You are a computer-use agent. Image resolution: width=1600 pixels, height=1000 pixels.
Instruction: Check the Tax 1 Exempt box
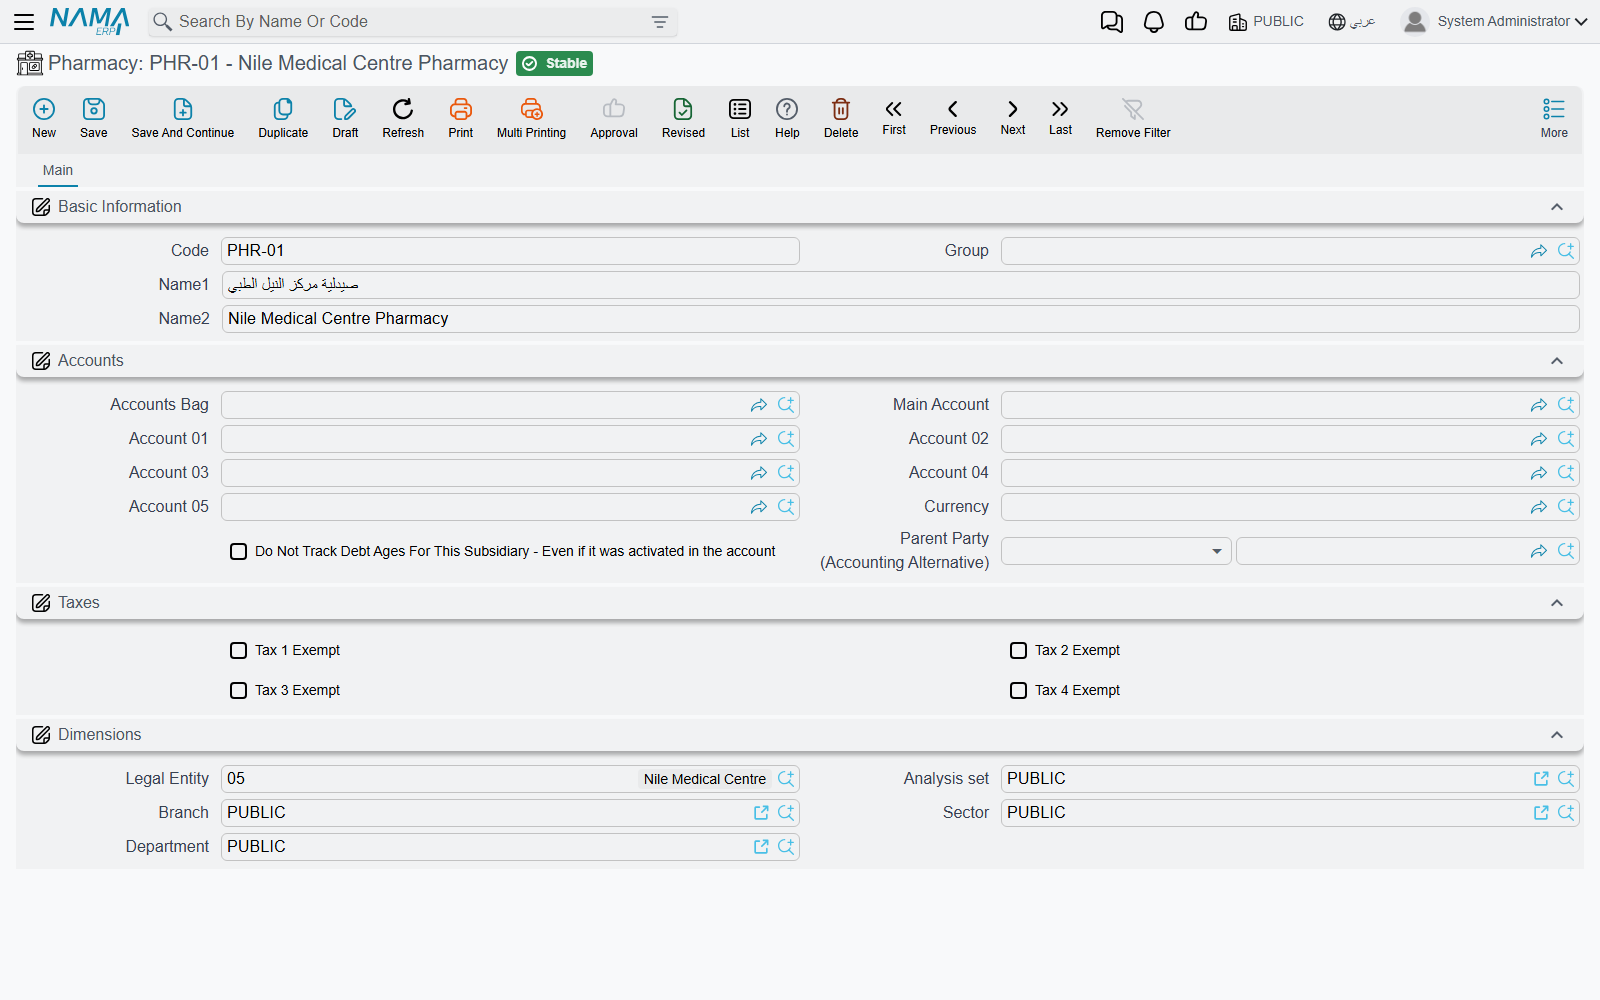click(x=238, y=650)
